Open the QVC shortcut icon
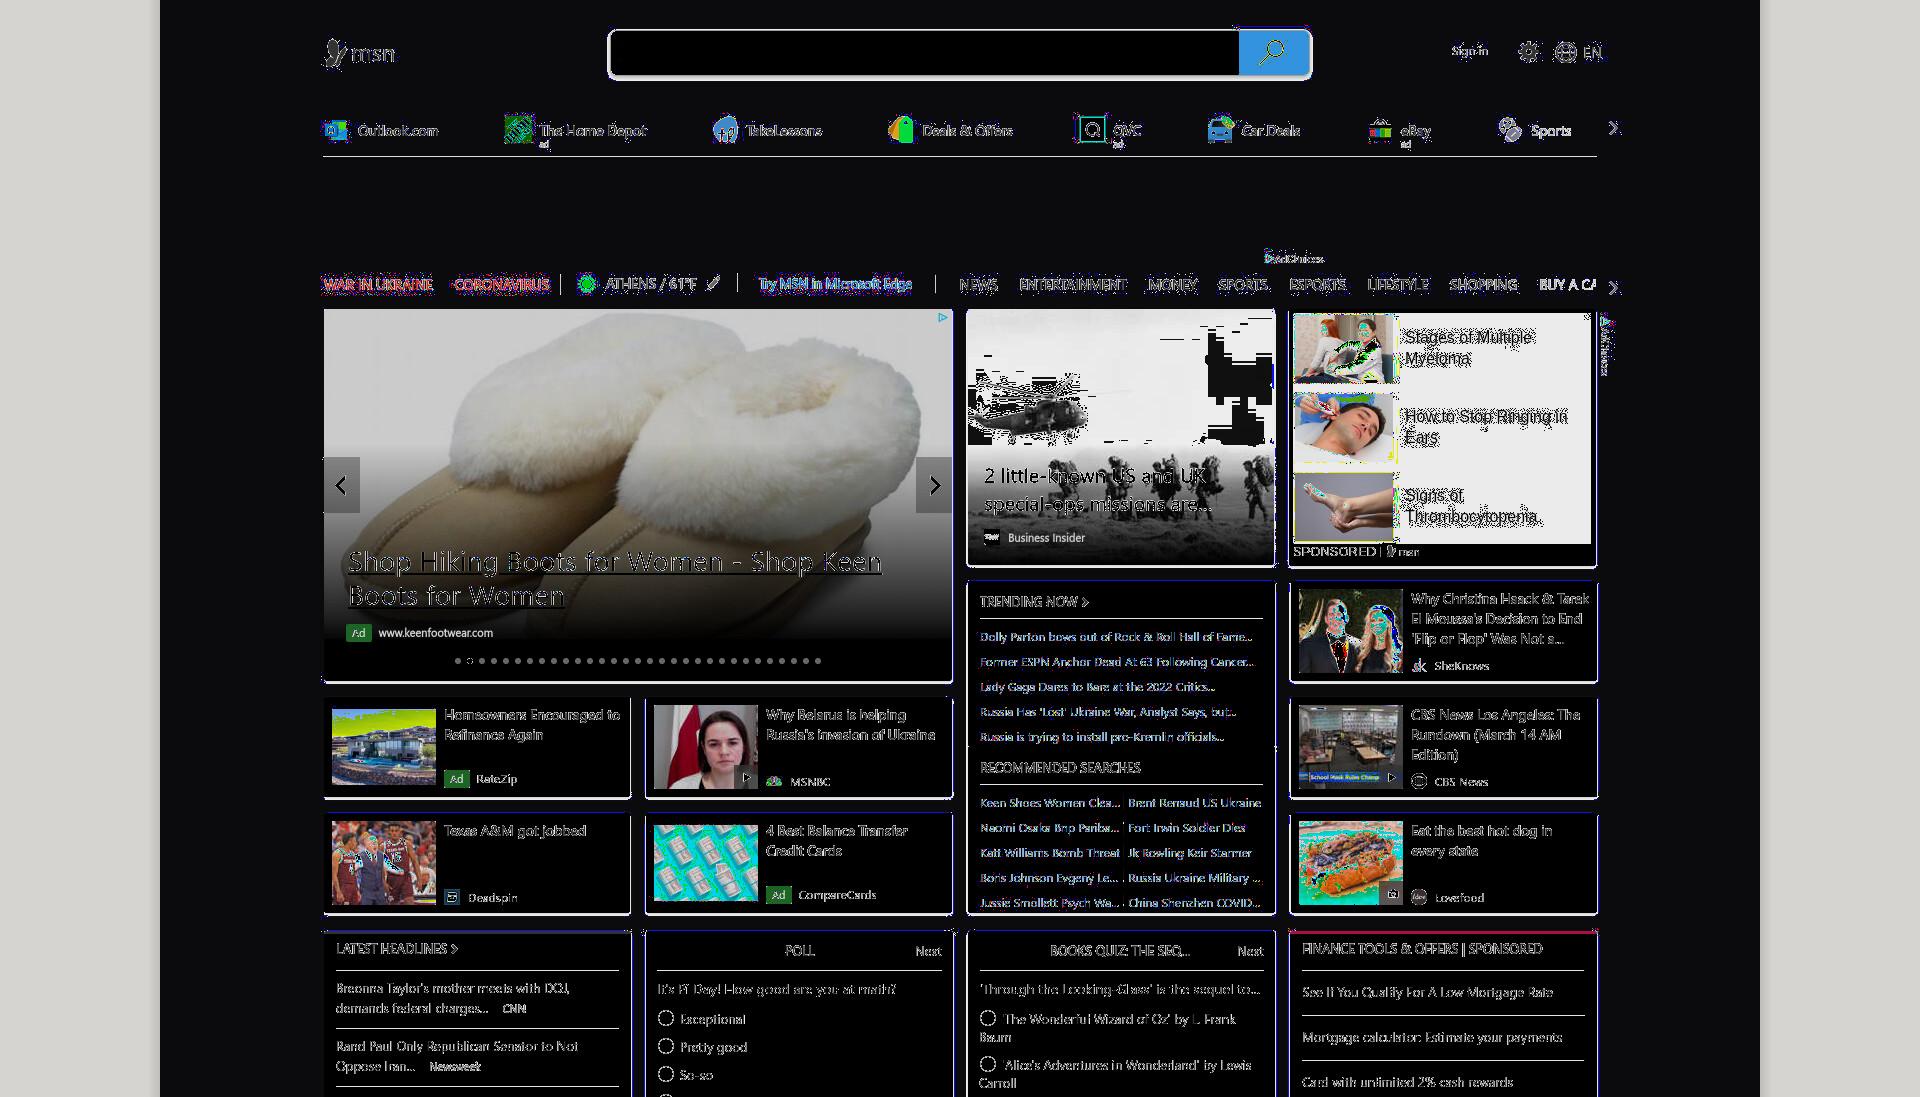This screenshot has width=1920, height=1097. pos(1091,130)
